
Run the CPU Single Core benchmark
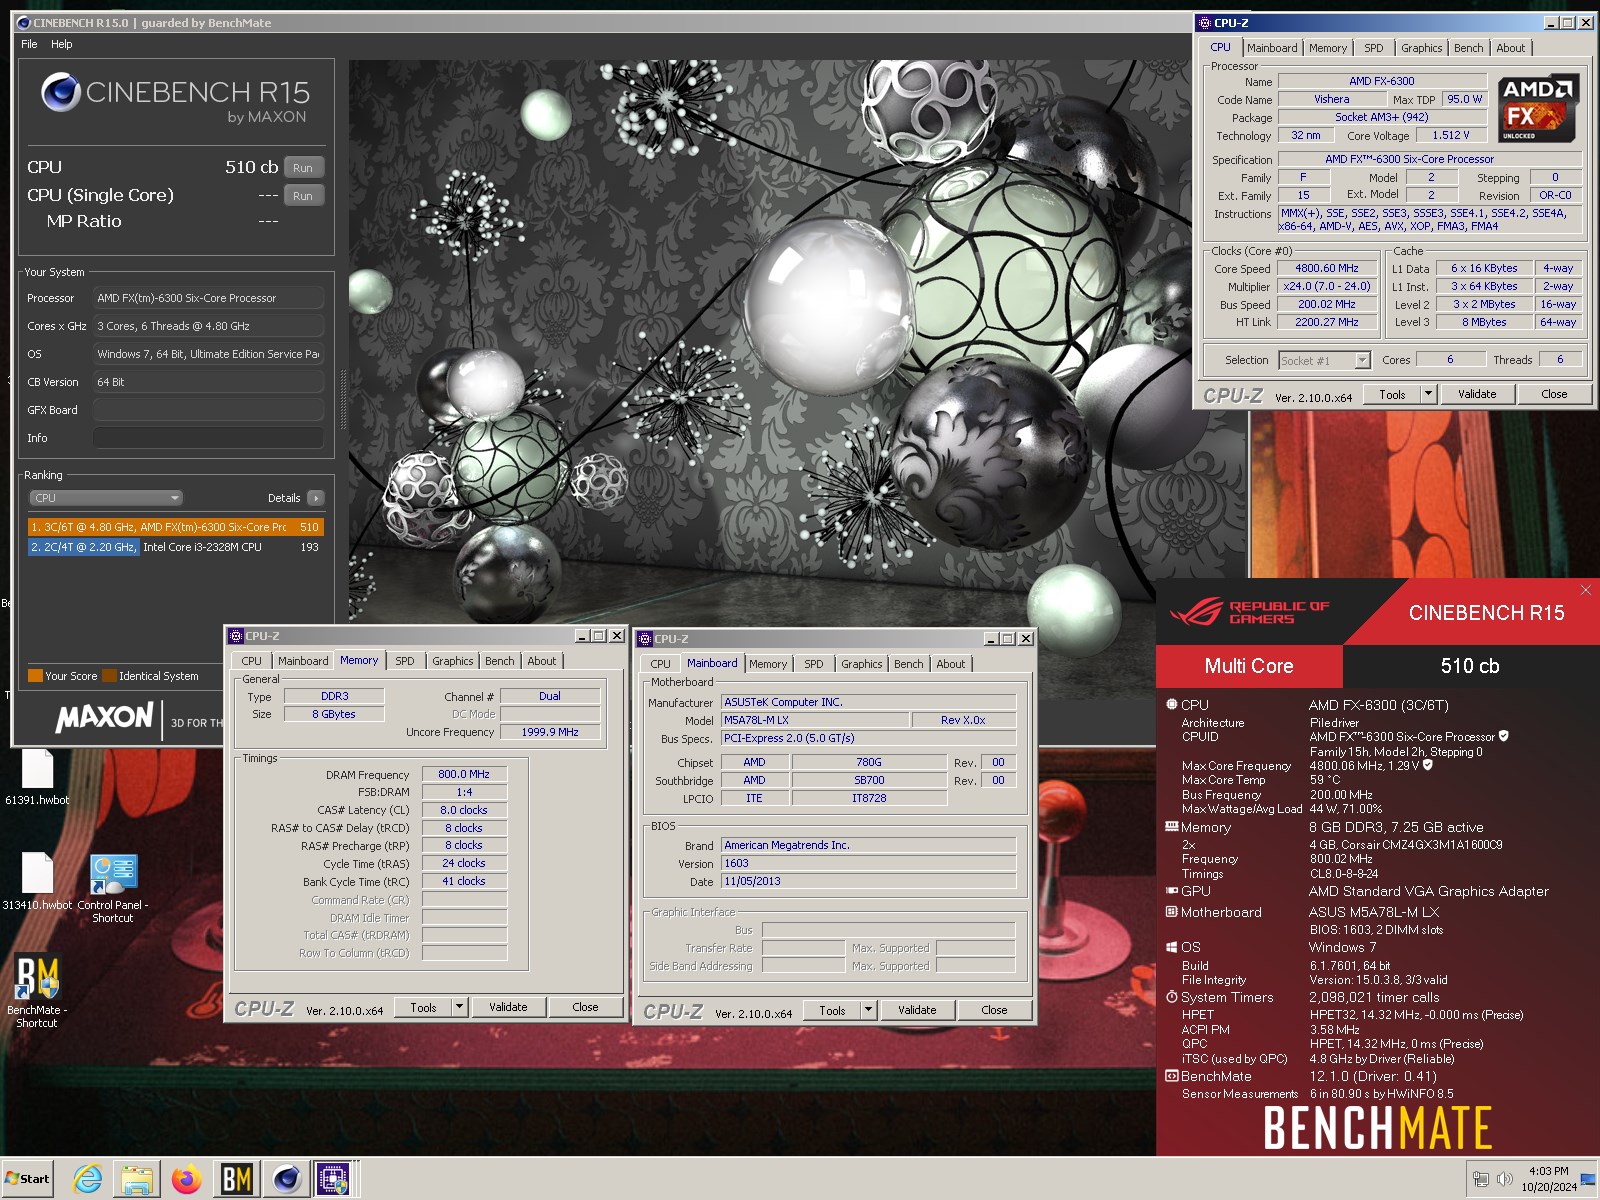pos(303,196)
